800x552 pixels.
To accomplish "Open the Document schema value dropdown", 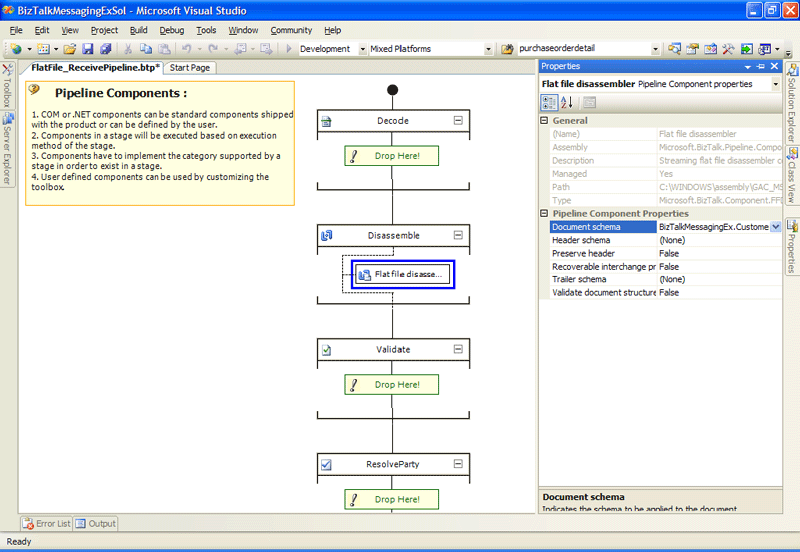I will 776,227.
